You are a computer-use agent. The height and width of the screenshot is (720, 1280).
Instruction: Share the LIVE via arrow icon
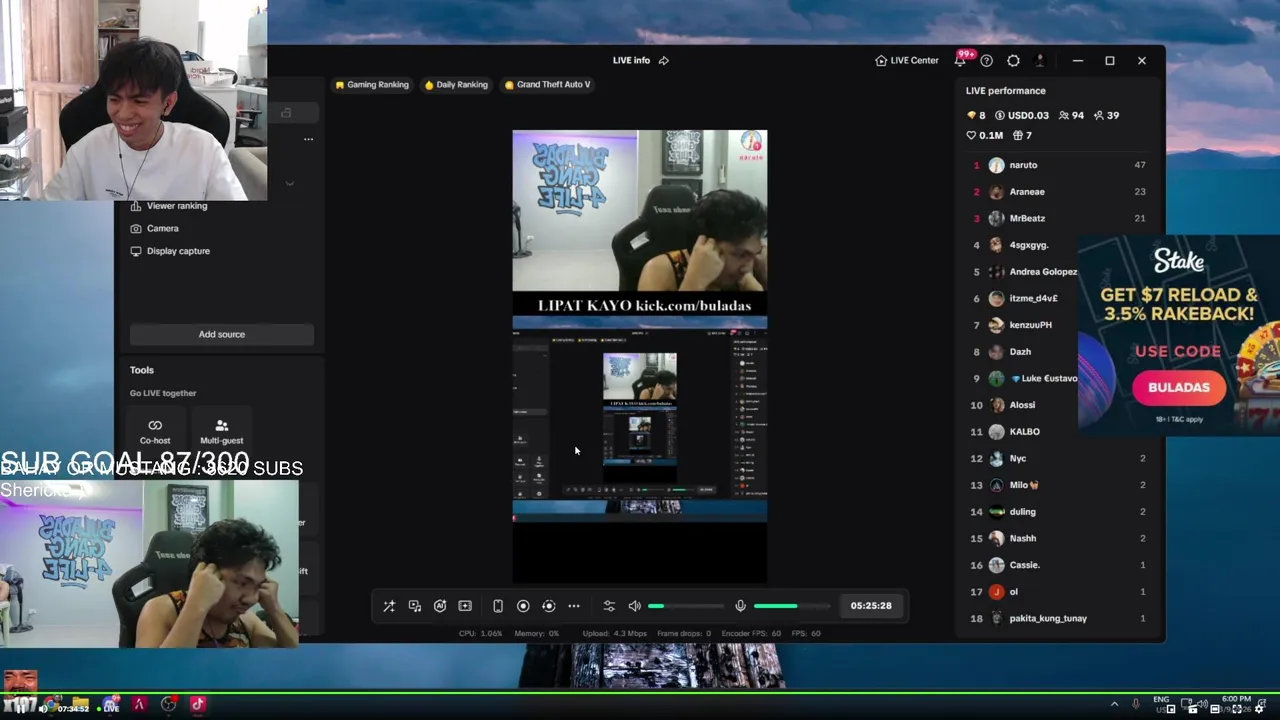coord(663,61)
